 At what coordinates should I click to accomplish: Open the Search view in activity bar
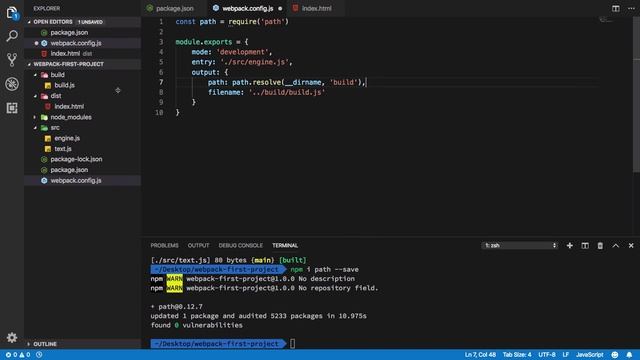click(x=12, y=36)
